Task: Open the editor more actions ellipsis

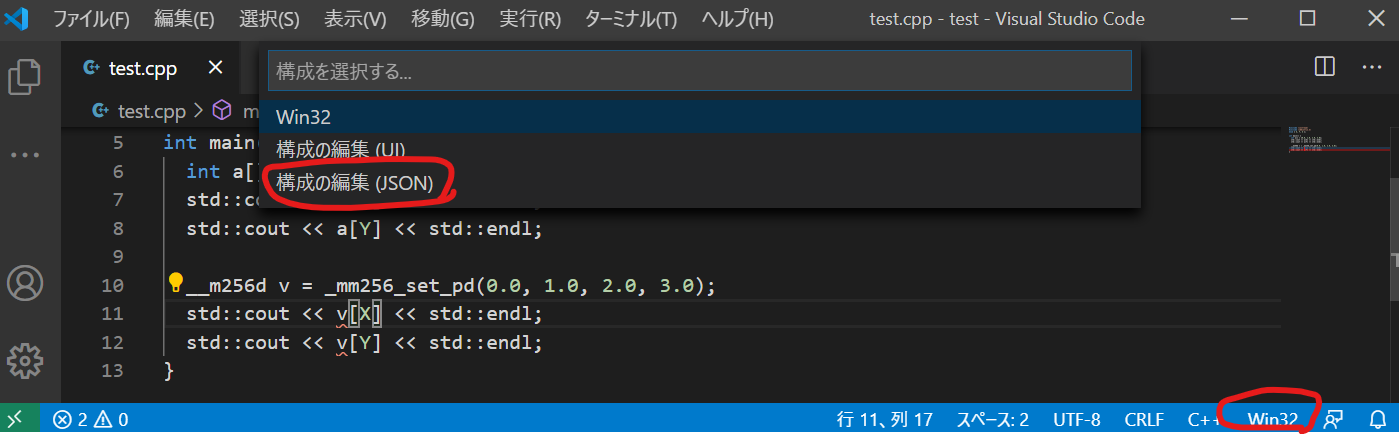Action: coord(1371,68)
